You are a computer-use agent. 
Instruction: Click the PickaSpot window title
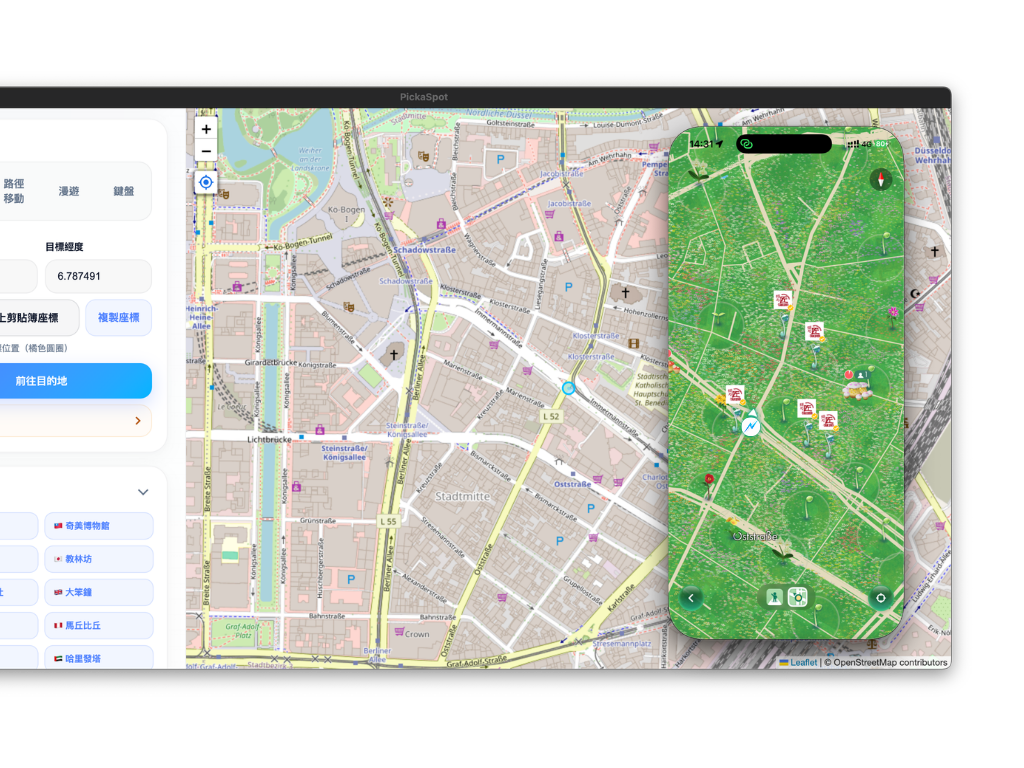424,97
